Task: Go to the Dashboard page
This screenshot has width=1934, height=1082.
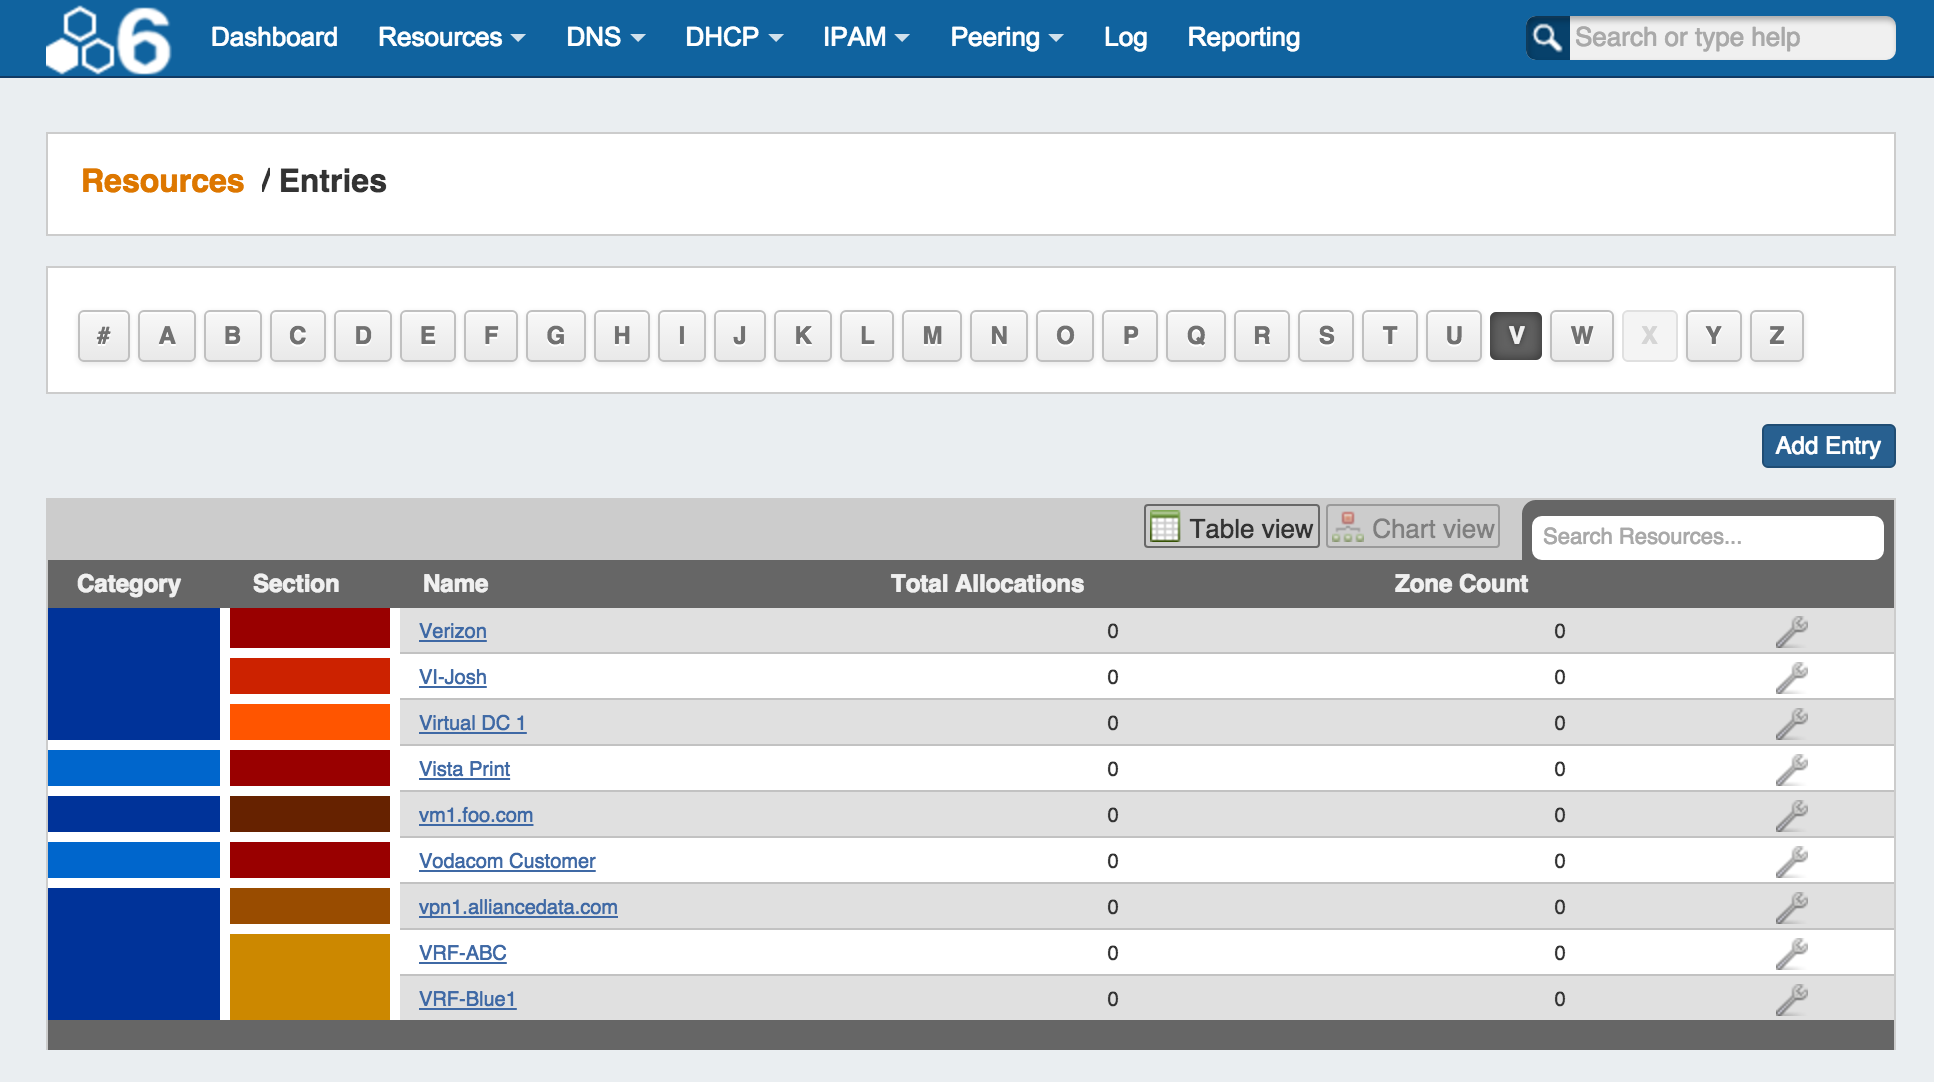Action: tap(274, 38)
